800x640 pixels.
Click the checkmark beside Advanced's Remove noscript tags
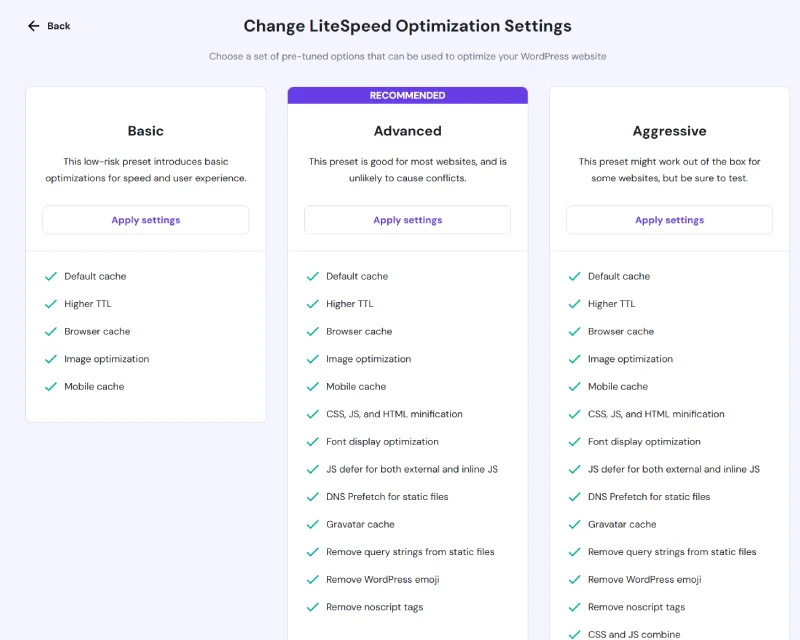(x=313, y=607)
